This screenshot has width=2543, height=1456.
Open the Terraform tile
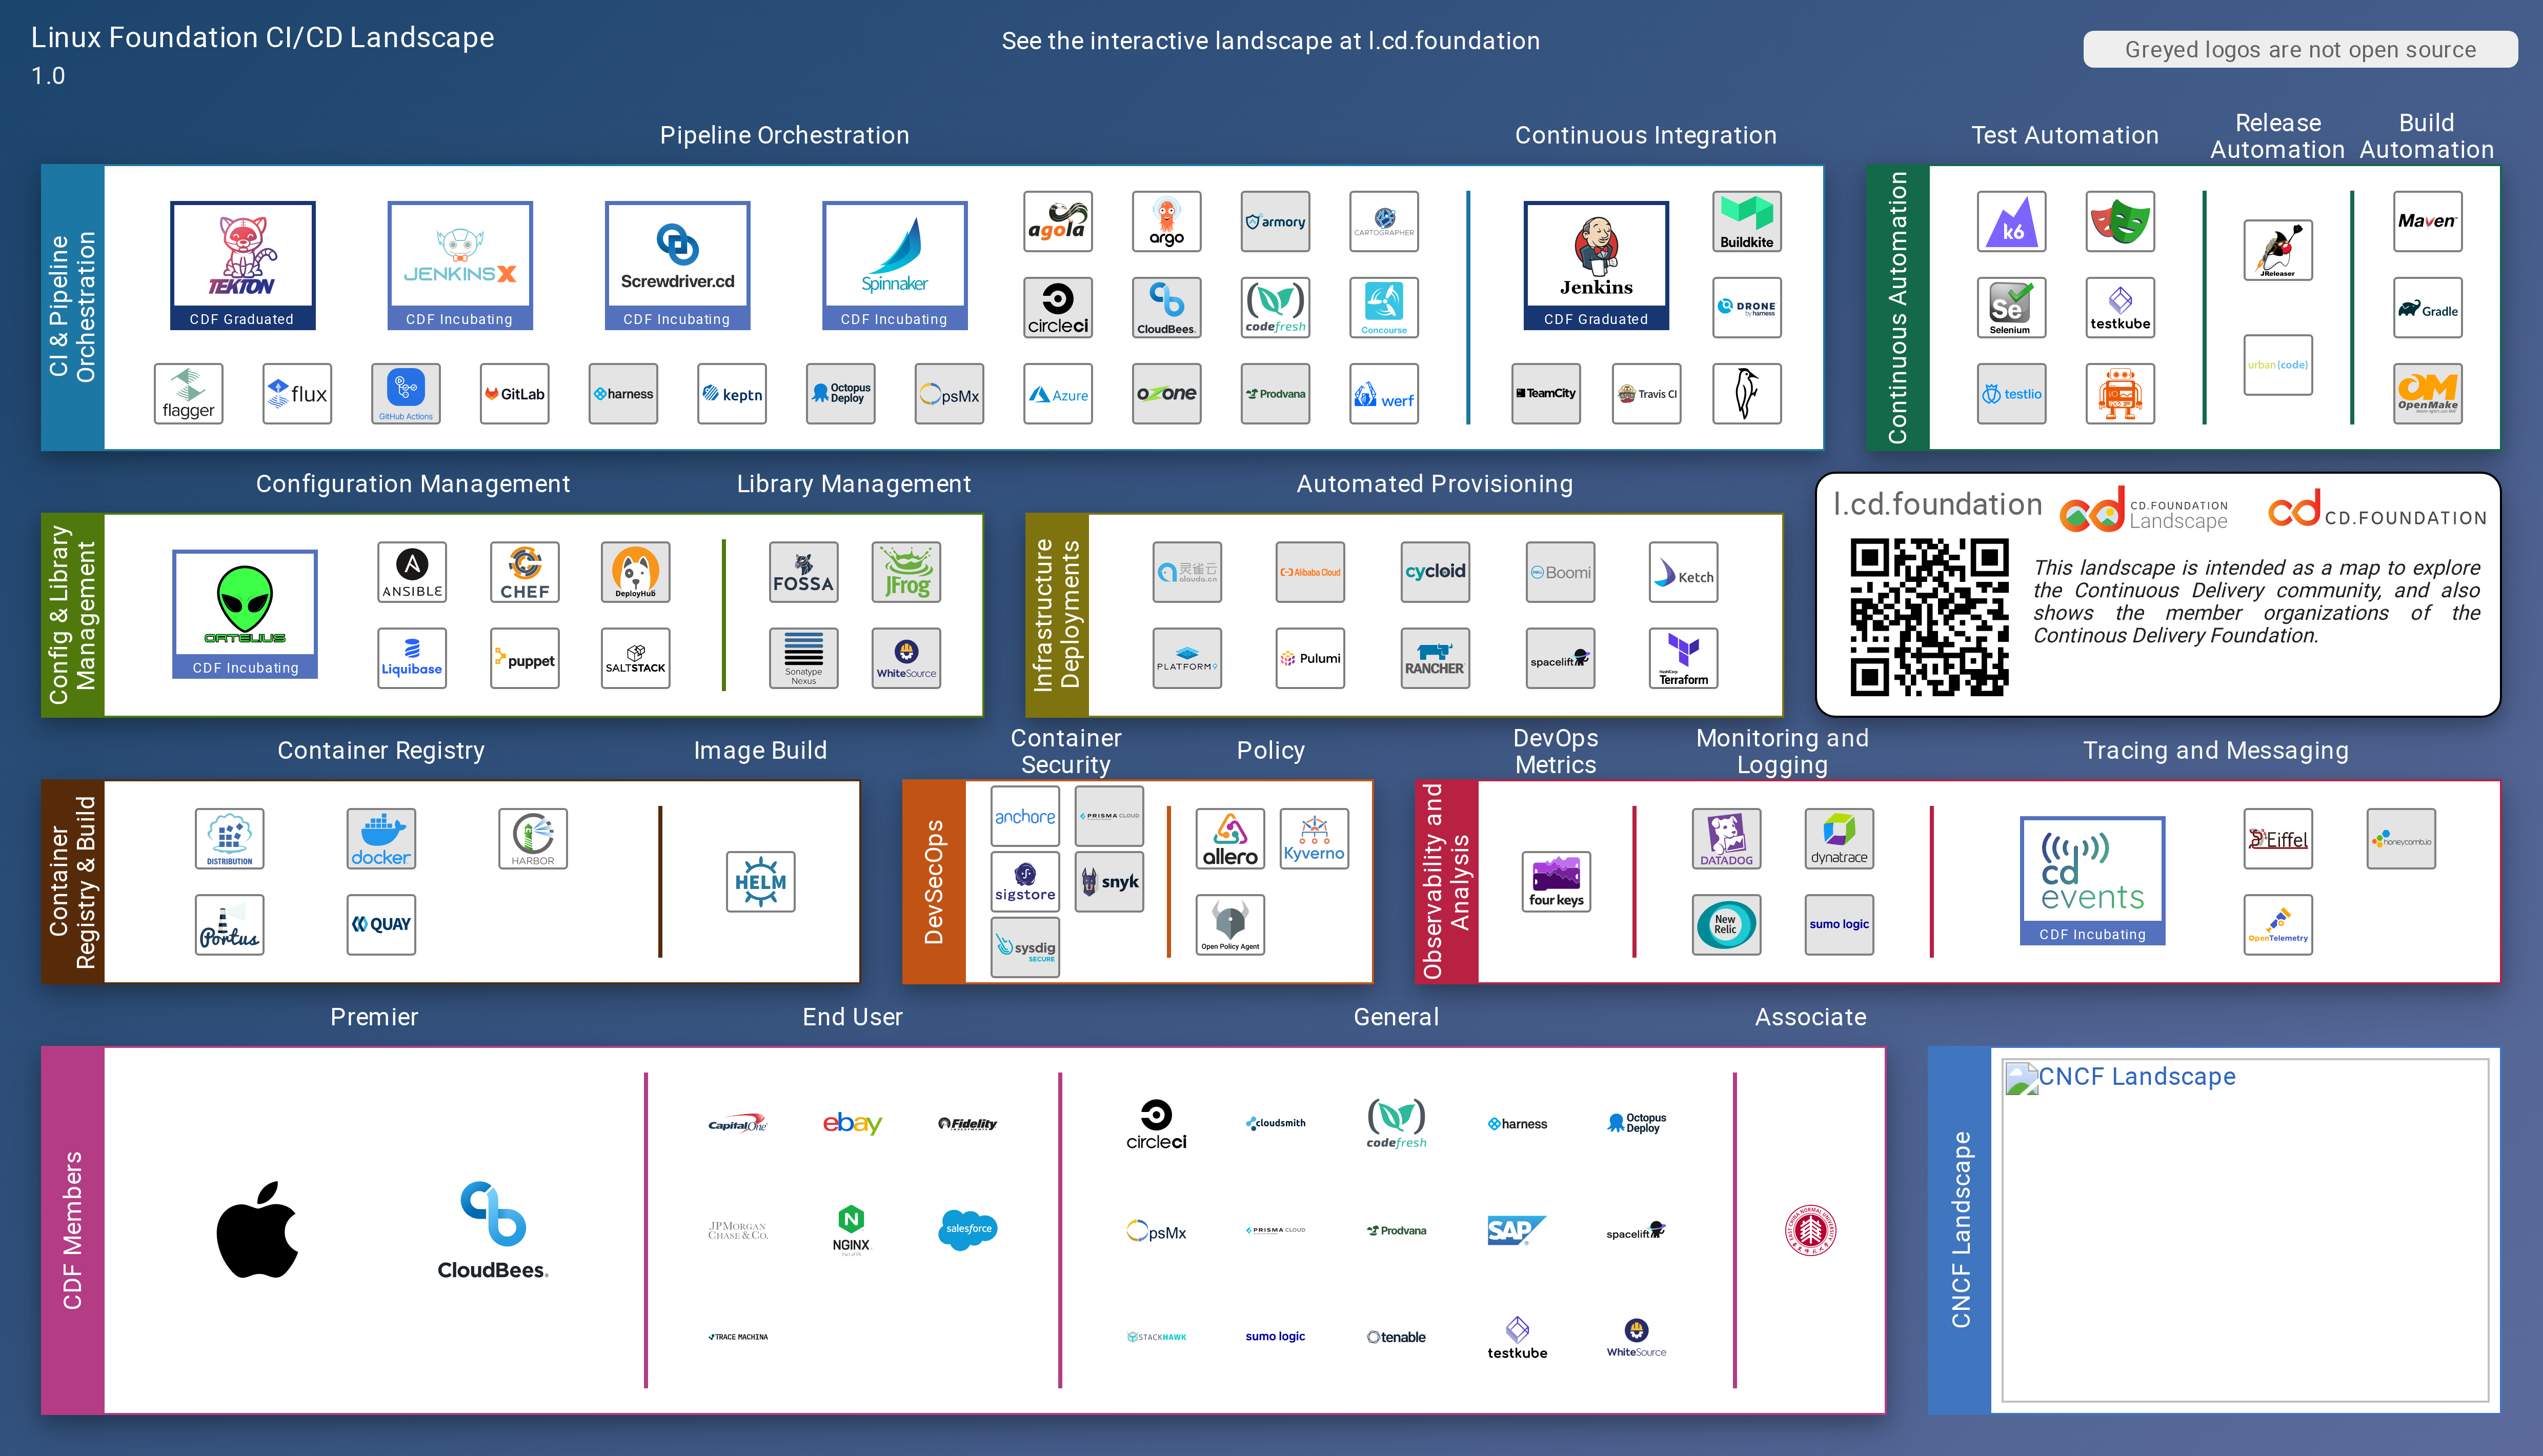1684,658
